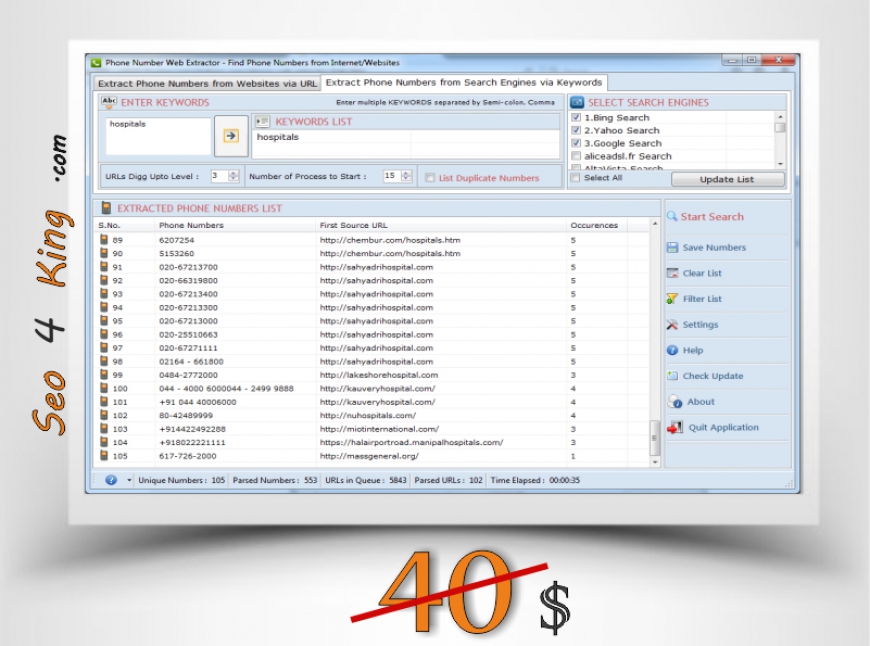Viewport: 870px width, 646px height.
Task: Click the Keywords List header icon
Action: tap(262, 122)
